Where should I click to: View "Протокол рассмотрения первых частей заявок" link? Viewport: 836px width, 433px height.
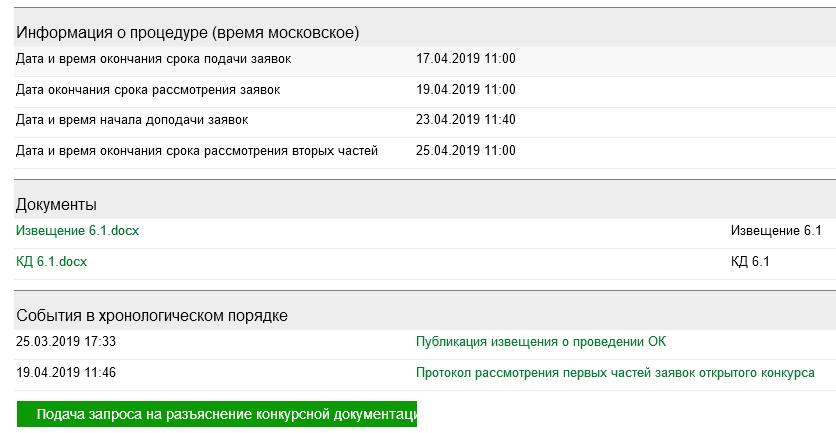(615, 373)
